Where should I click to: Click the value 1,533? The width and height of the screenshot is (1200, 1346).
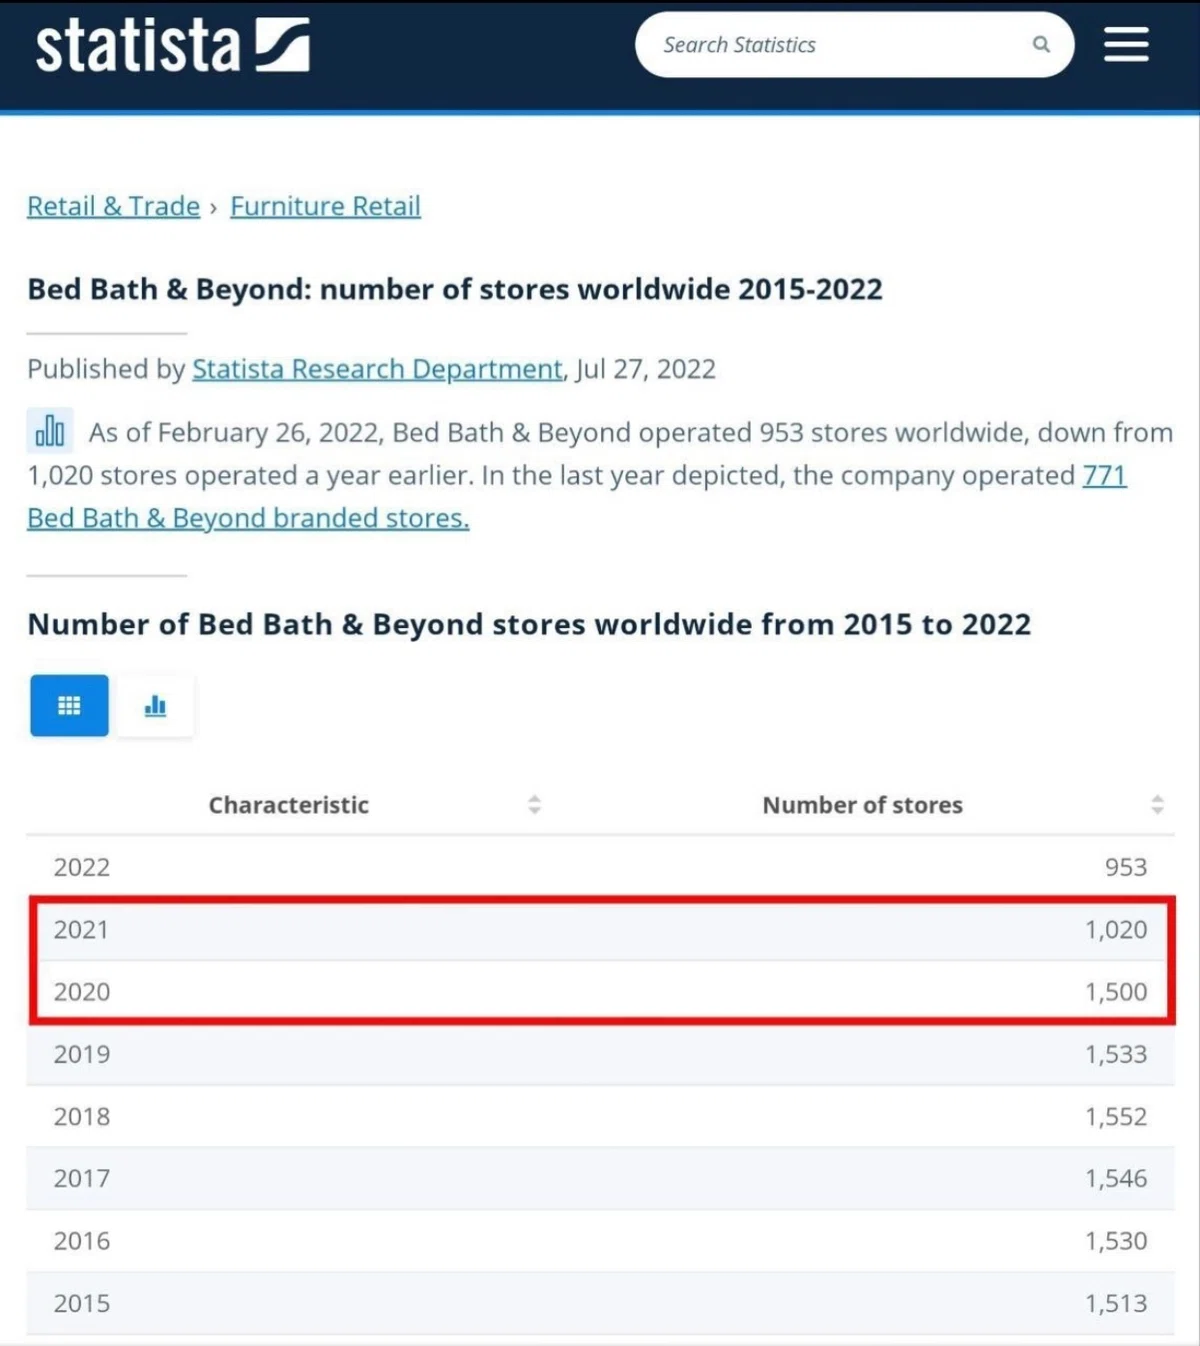(1116, 1054)
